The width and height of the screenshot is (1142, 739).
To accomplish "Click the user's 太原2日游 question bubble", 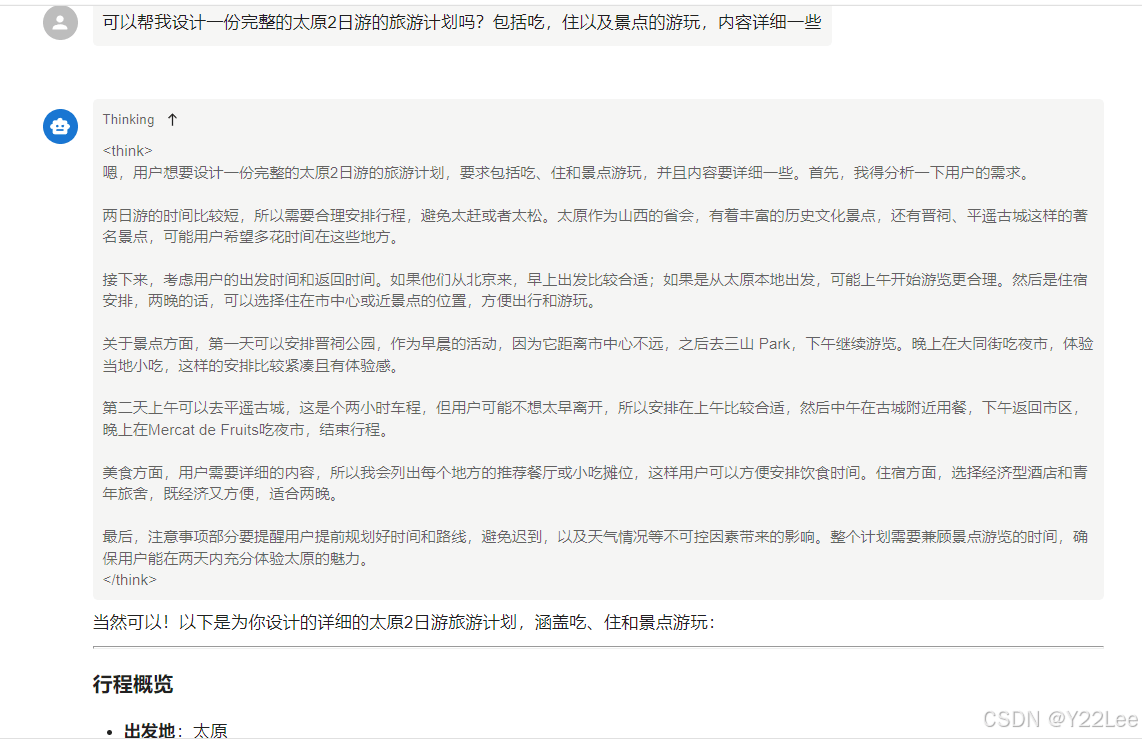I will coord(461,22).
